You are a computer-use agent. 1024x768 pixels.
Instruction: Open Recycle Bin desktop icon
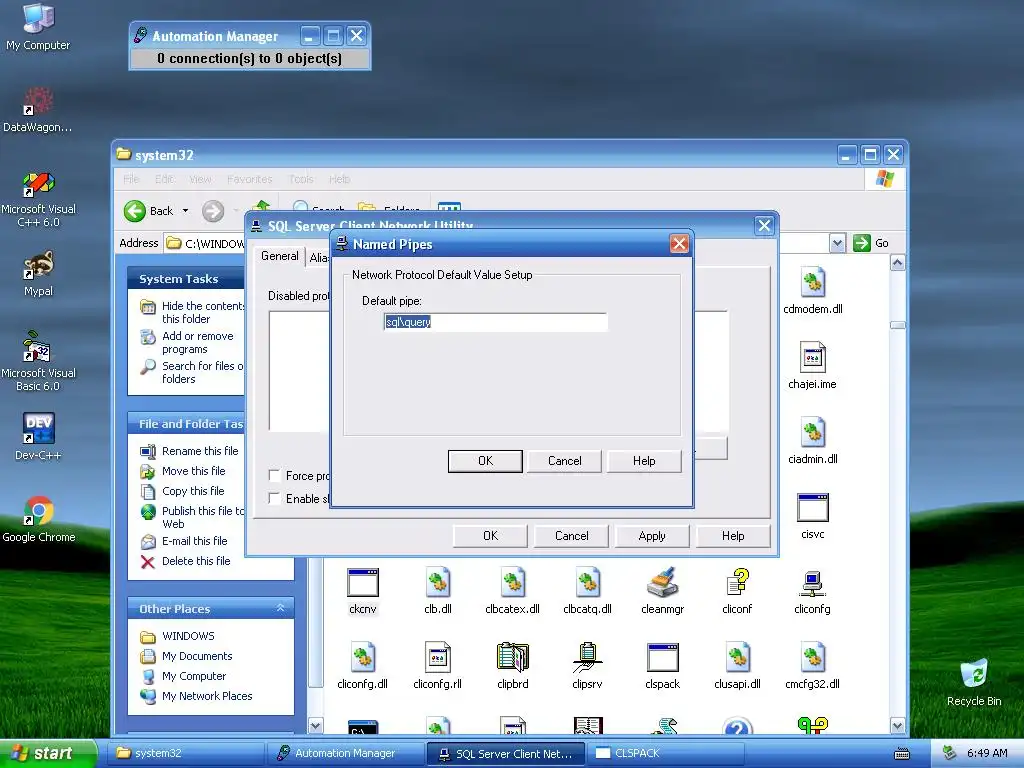974,683
